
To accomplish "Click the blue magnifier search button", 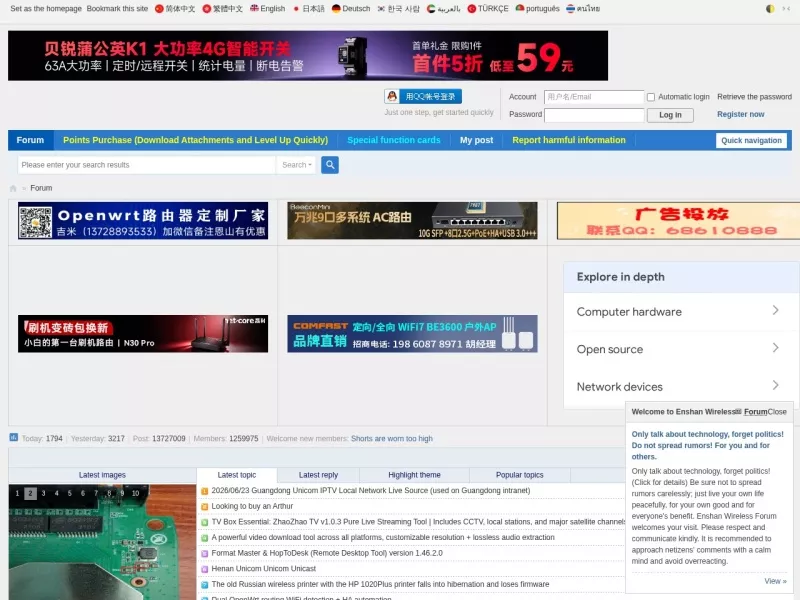I will pos(330,165).
